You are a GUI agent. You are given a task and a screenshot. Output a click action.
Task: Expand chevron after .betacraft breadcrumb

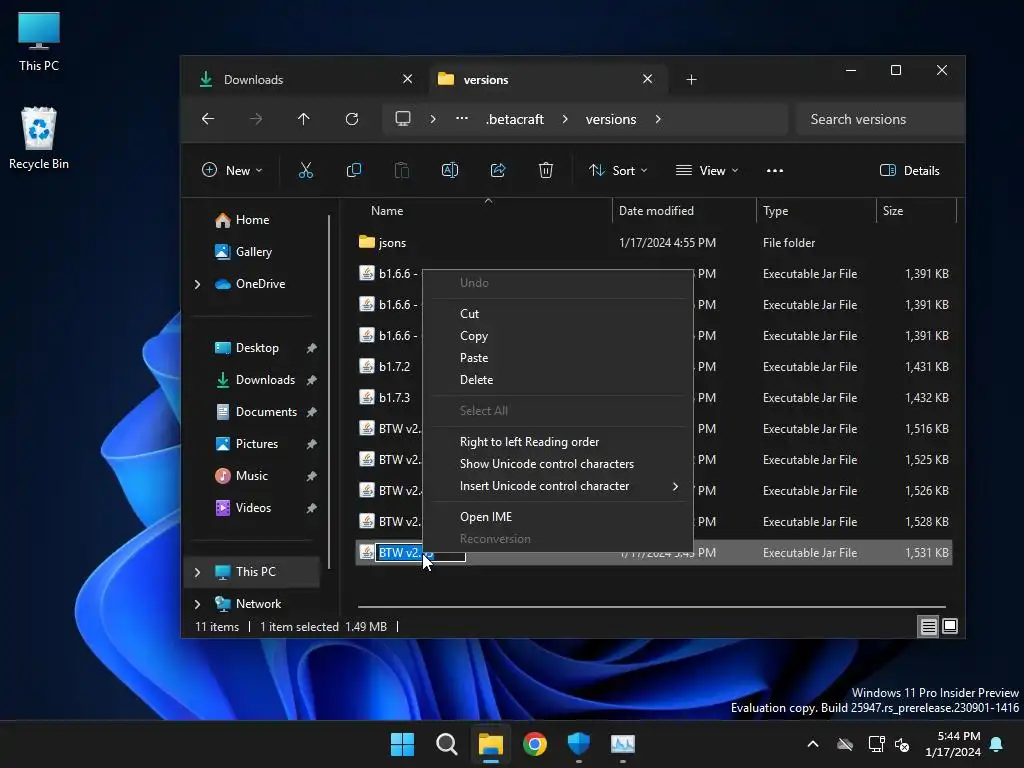(565, 119)
